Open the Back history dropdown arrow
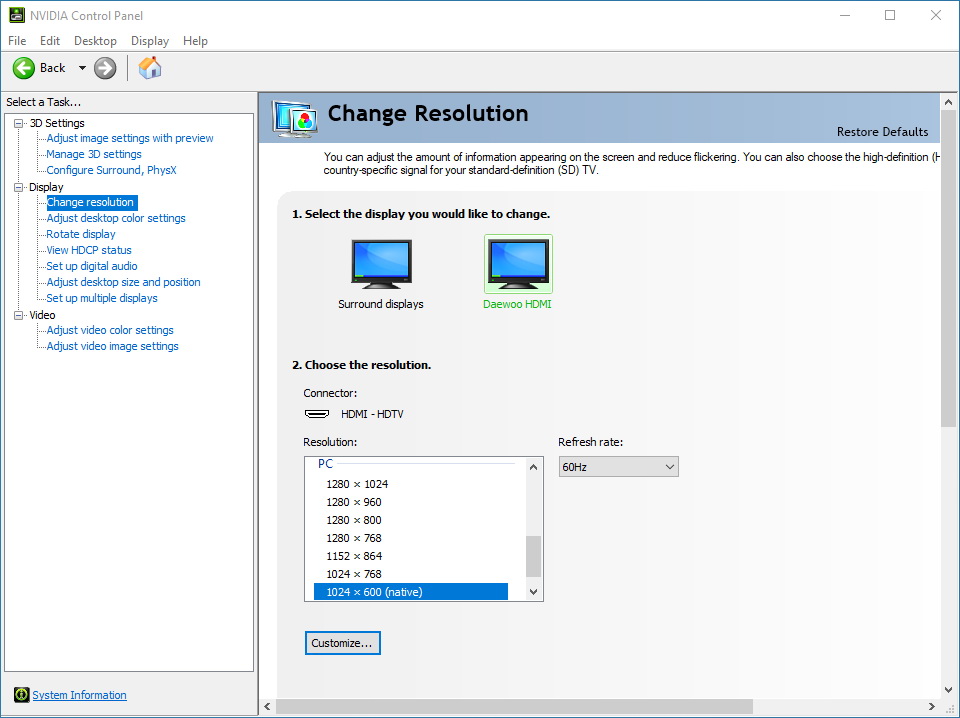Image resolution: width=960 pixels, height=718 pixels. coord(82,68)
